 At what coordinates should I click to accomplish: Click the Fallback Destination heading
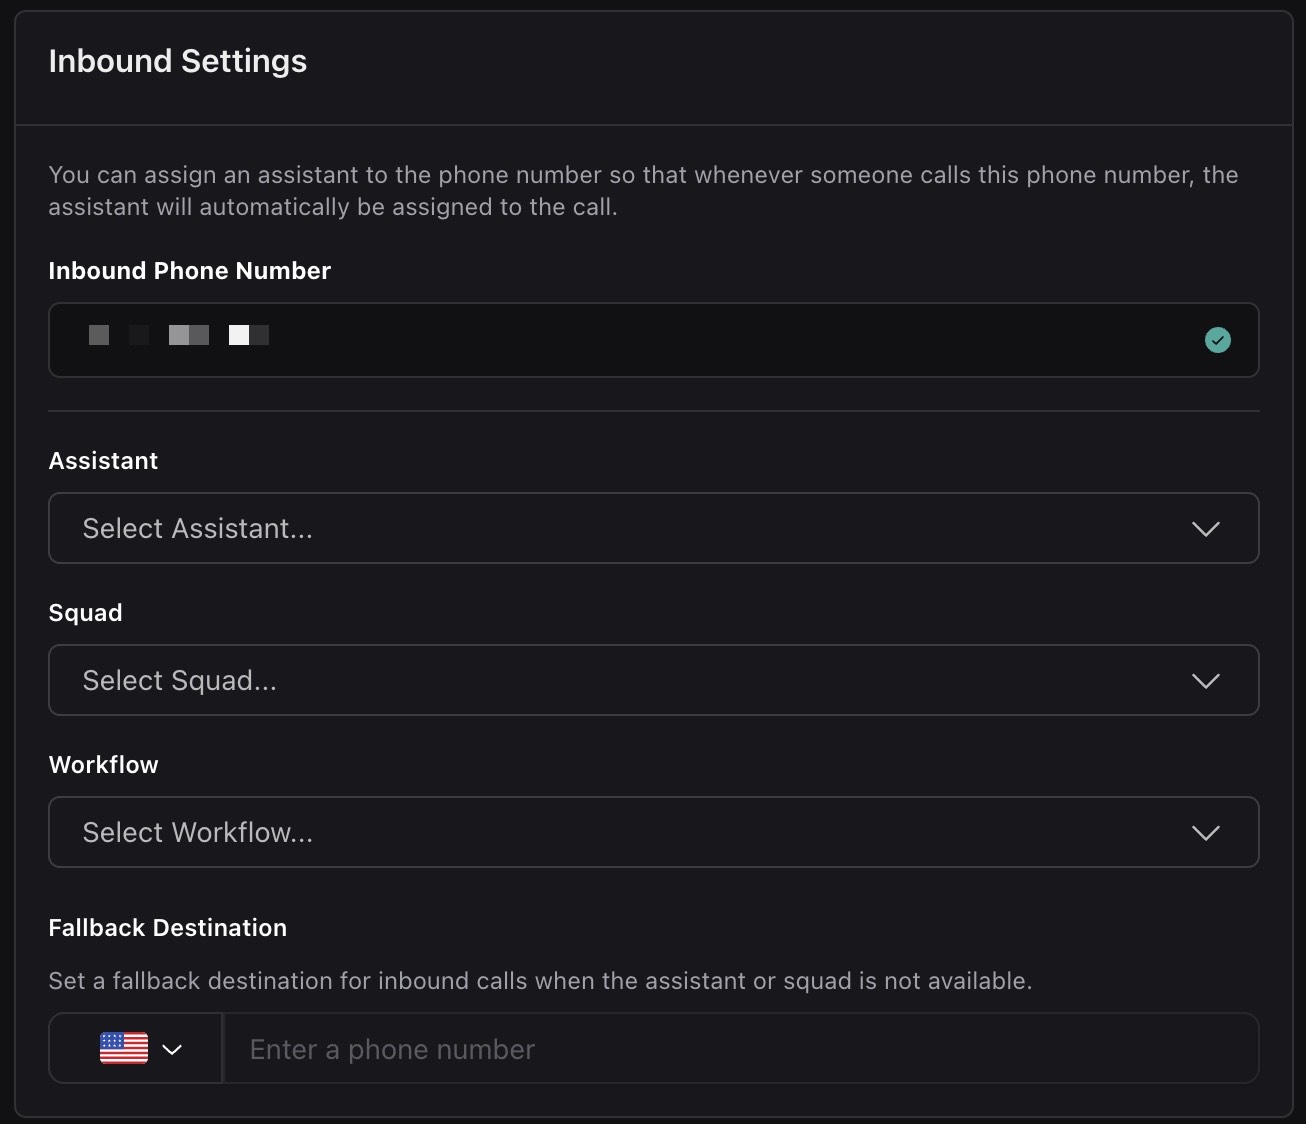pyautogui.click(x=167, y=928)
